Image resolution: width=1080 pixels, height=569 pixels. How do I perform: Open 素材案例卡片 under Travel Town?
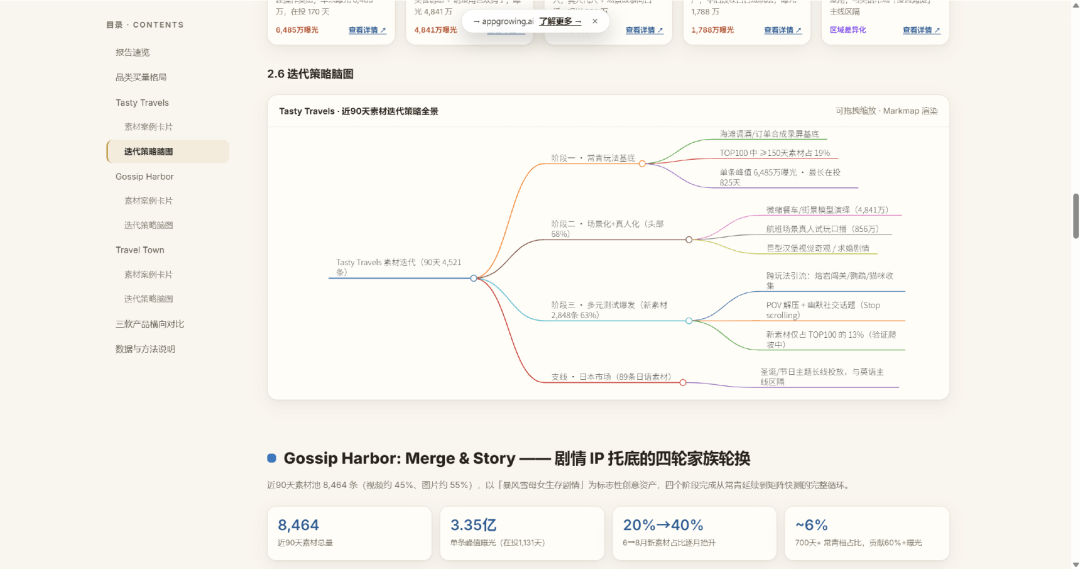click(x=148, y=274)
